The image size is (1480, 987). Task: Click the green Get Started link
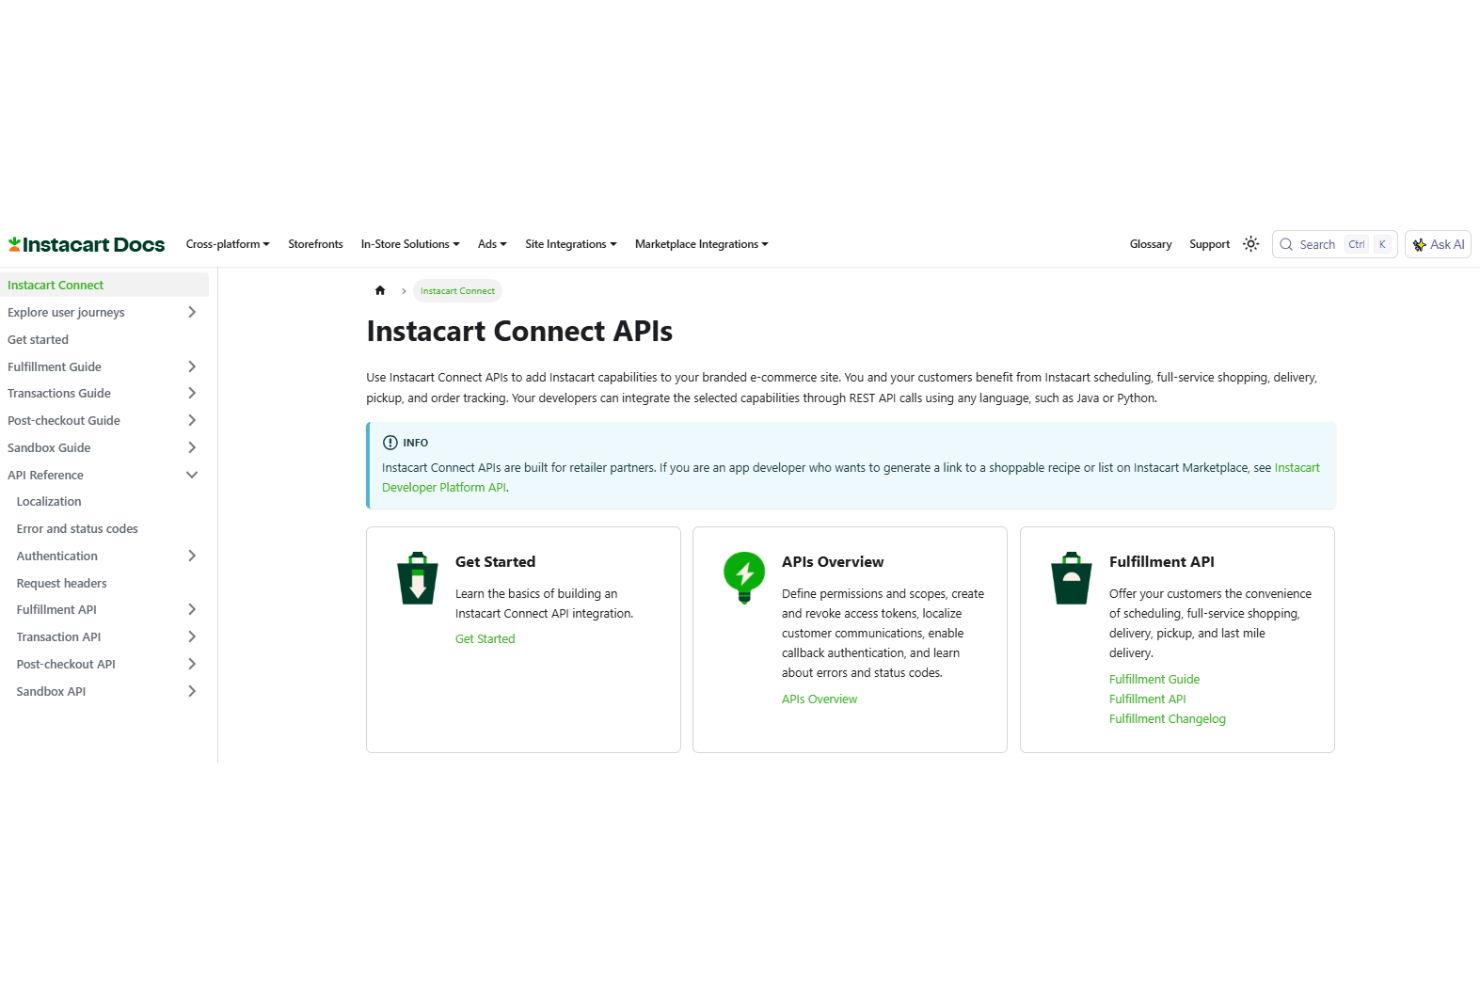tap(485, 639)
